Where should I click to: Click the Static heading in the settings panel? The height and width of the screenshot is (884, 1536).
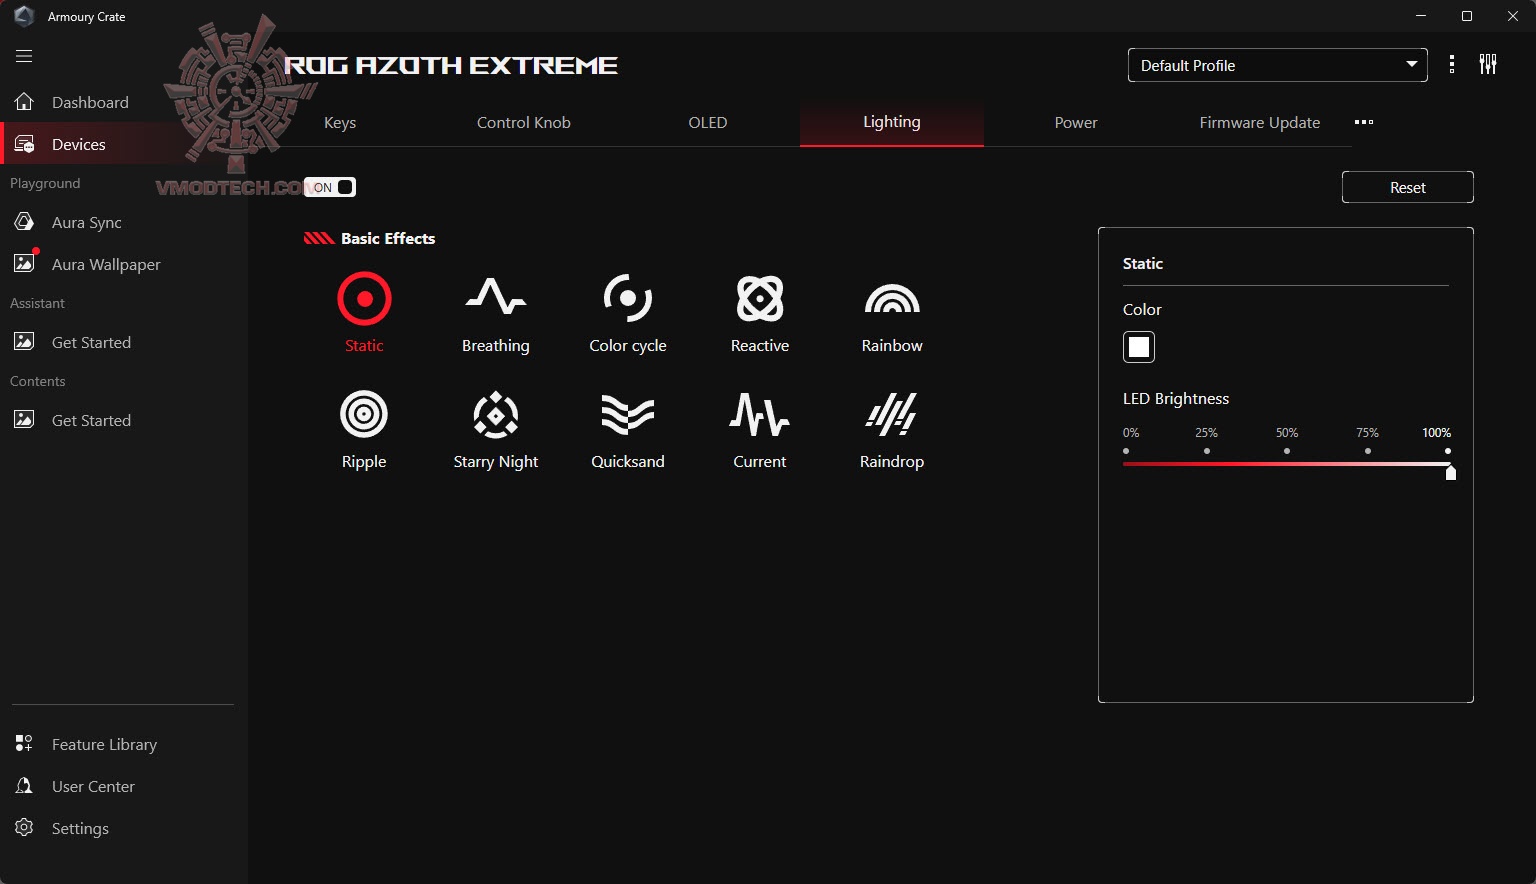point(1143,263)
